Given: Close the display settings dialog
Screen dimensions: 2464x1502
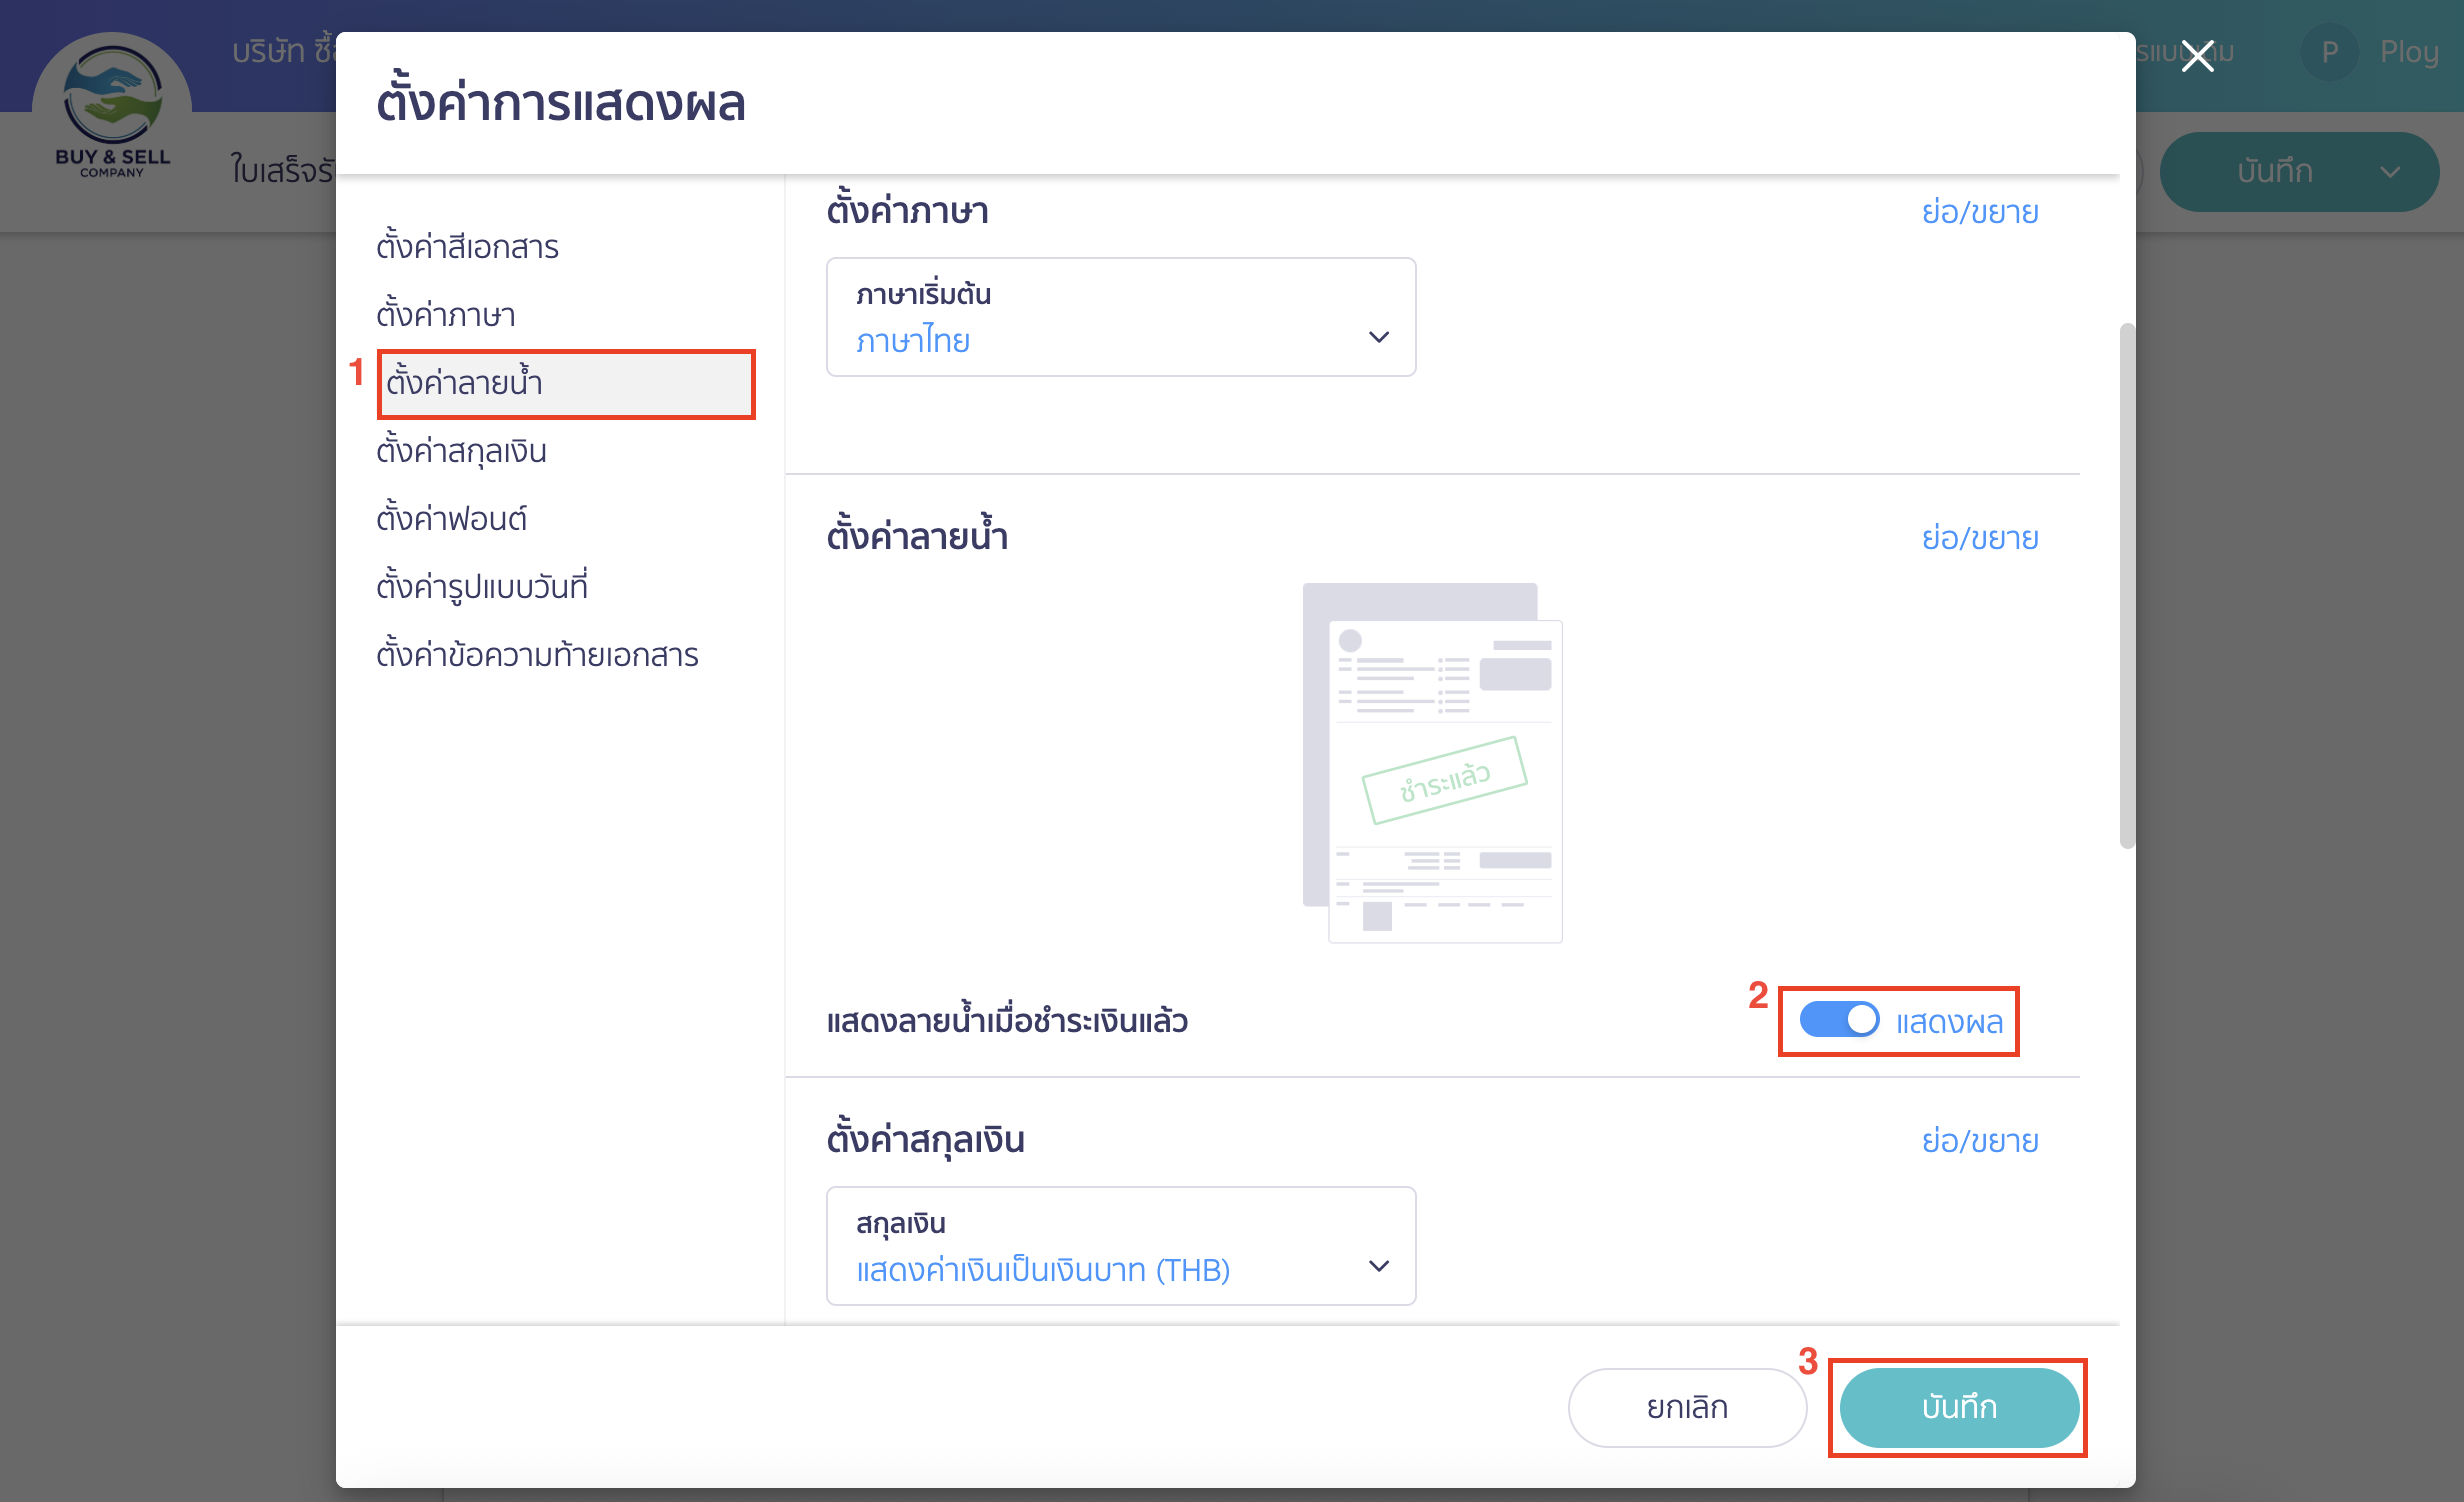Looking at the screenshot, I should [2196, 55].
